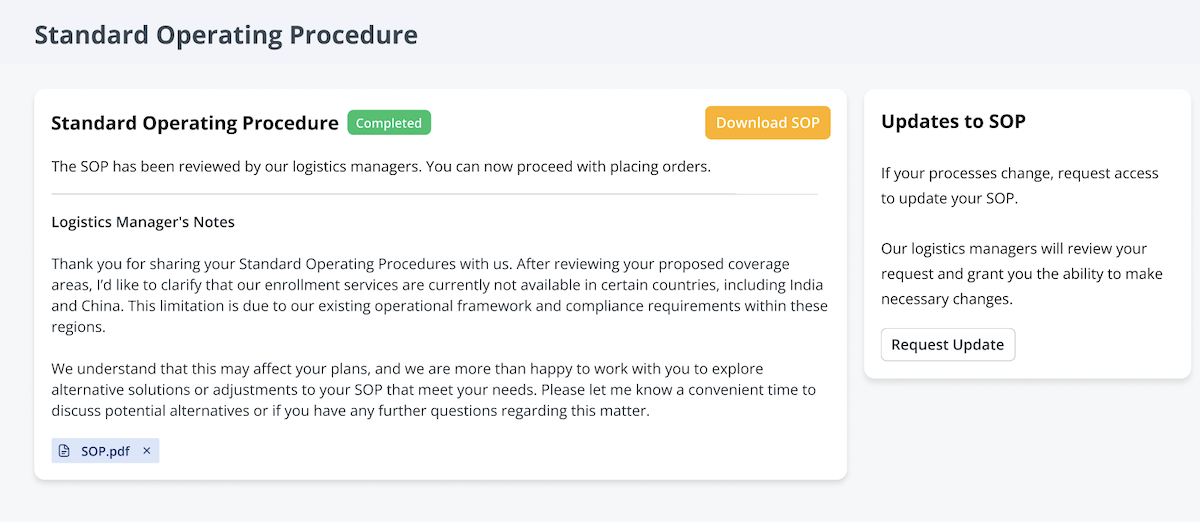Click the Updates to SOP heading

click(x=953, y=122)
